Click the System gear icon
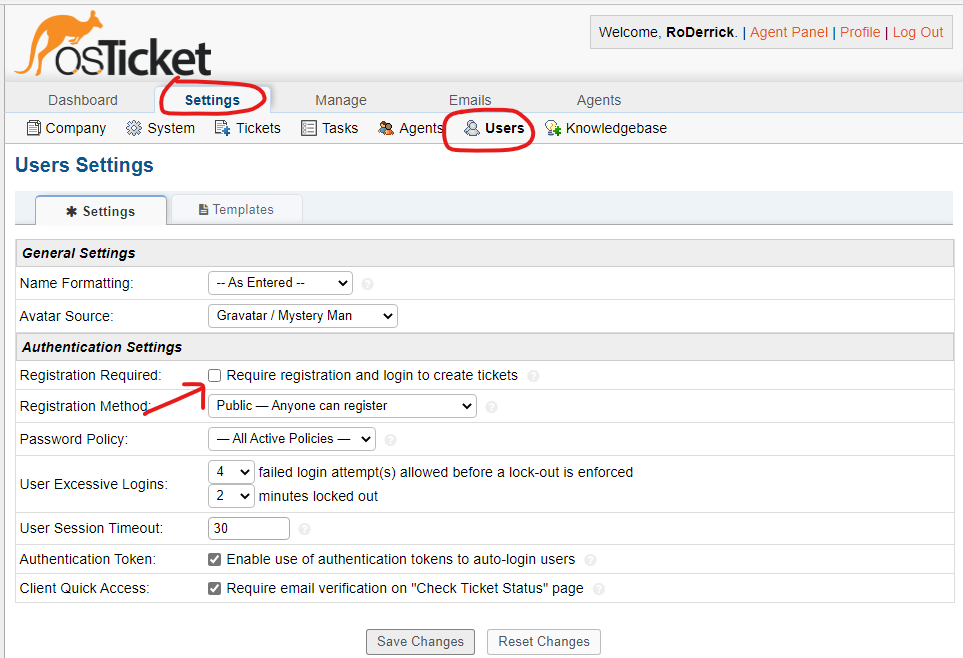 pyautogui.click(x=133, y=128)
